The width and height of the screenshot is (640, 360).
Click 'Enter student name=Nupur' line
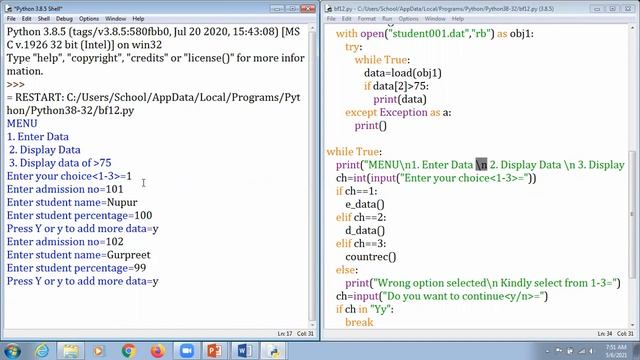(x=72, y=202)
